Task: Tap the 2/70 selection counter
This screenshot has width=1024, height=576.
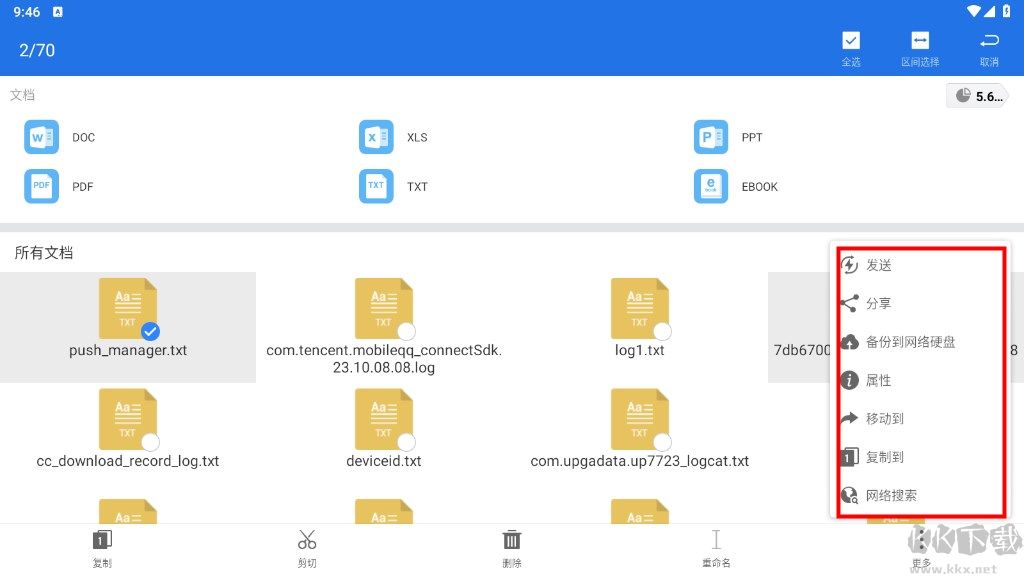Action: (x=37, y=50)
